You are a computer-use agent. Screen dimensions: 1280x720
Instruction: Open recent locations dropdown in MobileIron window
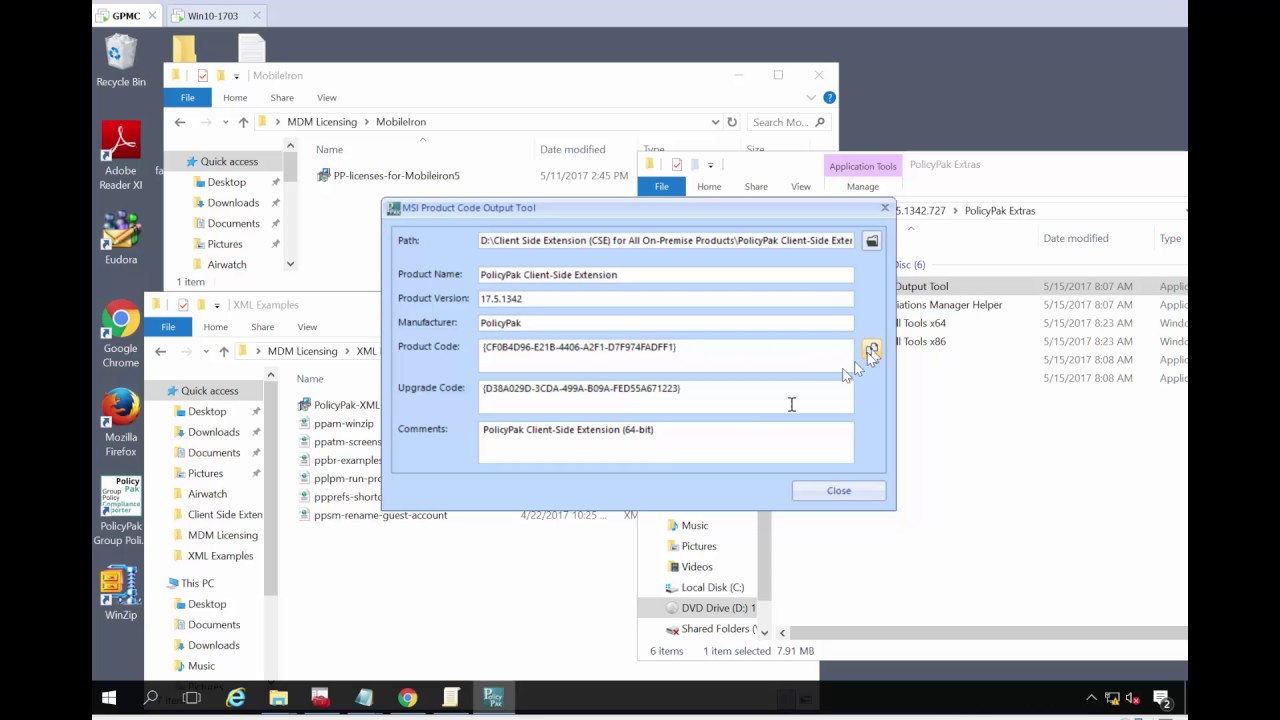click(x=226, y=122)
